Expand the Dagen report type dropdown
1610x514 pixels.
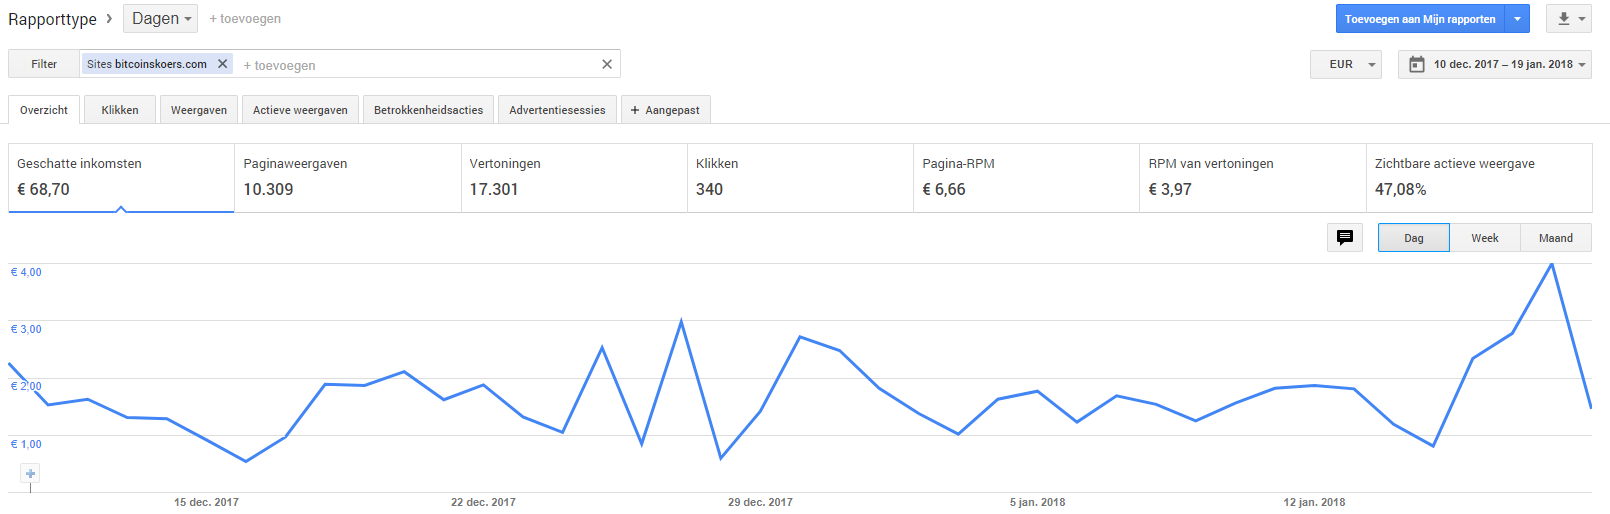(160, 18)
